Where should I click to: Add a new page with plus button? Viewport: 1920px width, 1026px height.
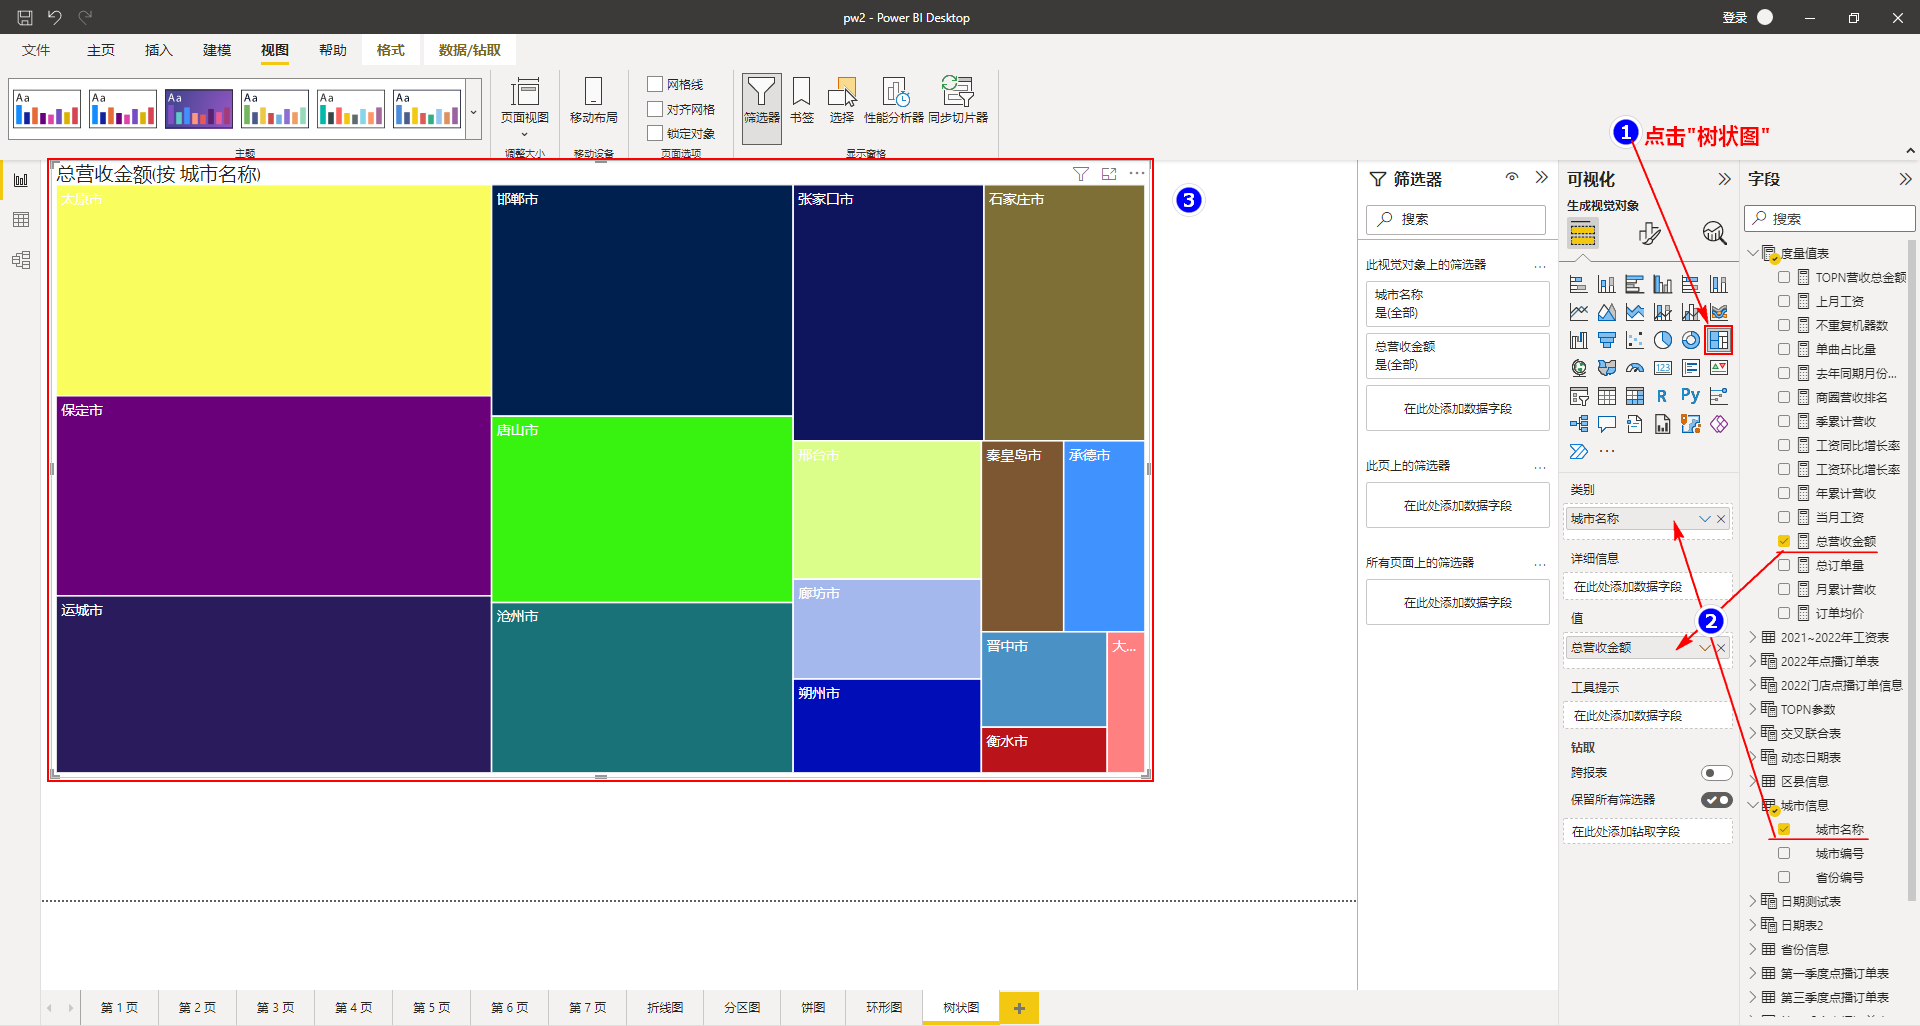1019,1008
